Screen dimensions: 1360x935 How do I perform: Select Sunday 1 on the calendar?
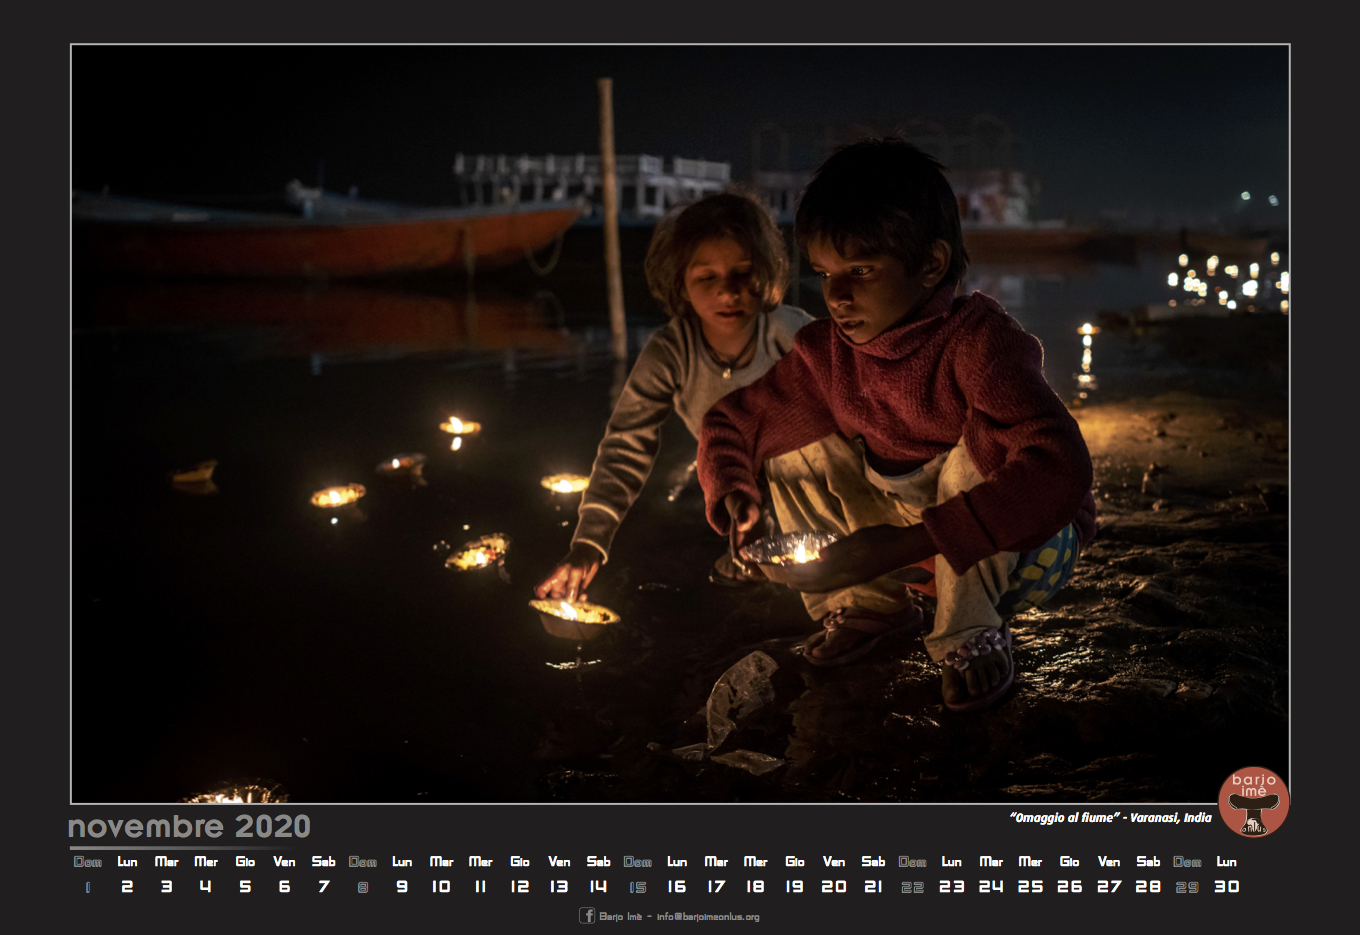88,887
